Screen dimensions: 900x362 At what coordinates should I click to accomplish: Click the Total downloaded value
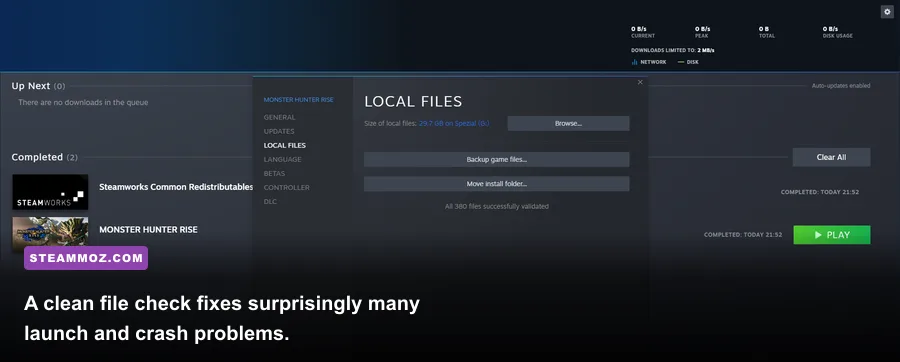(763, 29)
